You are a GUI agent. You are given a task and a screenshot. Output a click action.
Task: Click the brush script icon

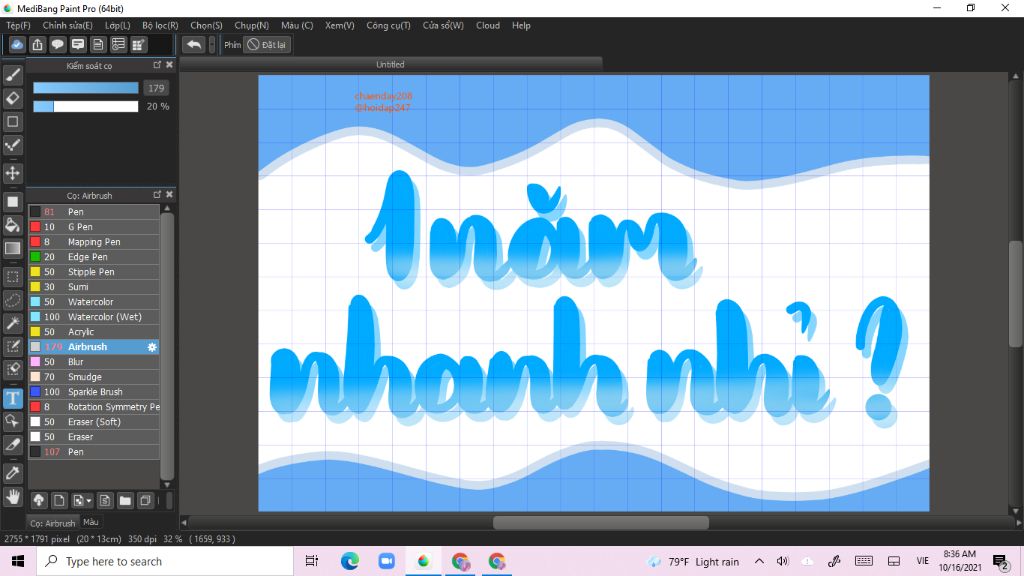tap(104, 501)
